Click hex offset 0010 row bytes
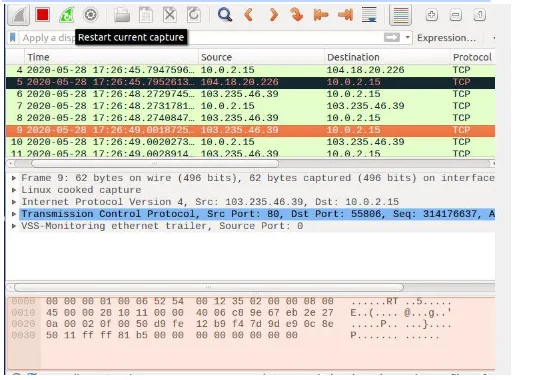This screenshot has width=539, height=380. [189, 313]
